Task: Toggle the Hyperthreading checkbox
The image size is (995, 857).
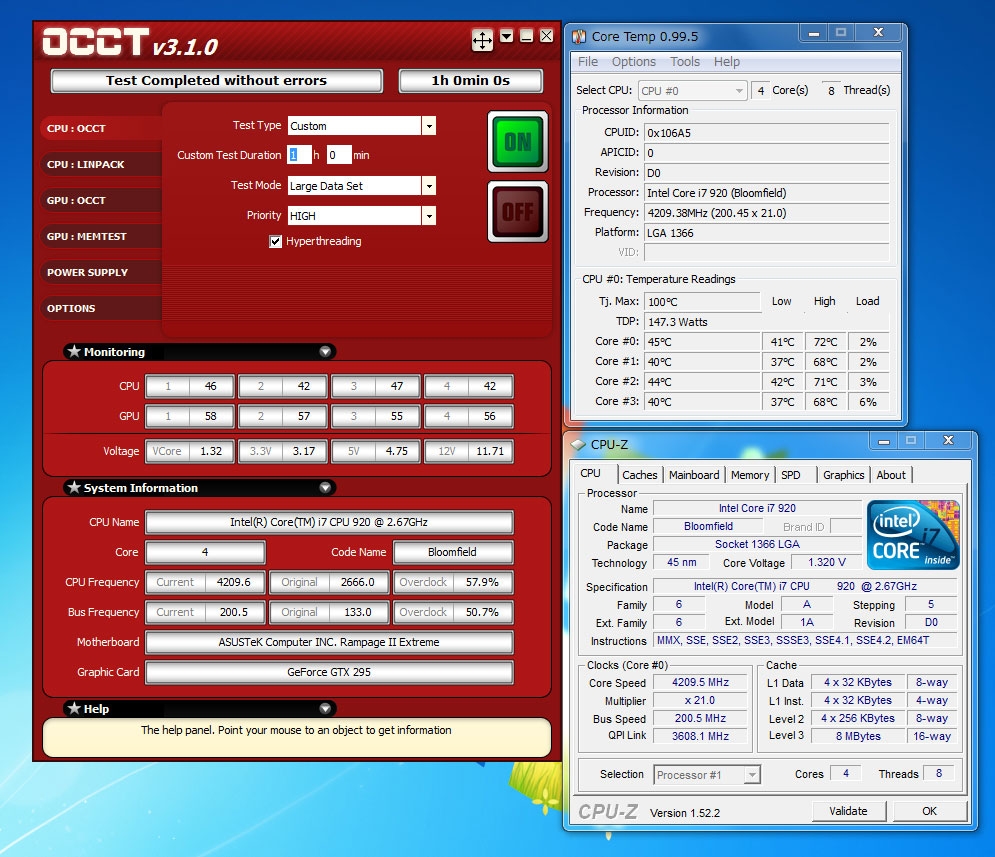Action: (x=275, y=242)
